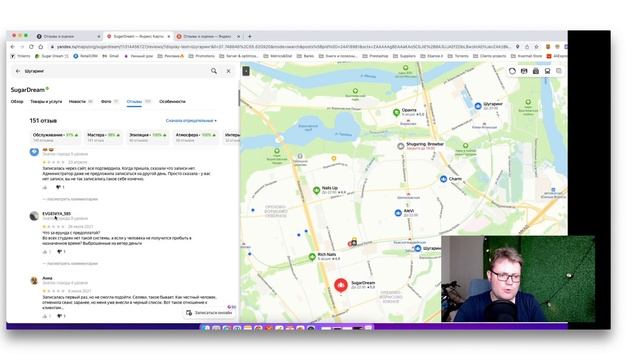Open the Новости tab
Screen dimensions: 640x360
[80, 102]
